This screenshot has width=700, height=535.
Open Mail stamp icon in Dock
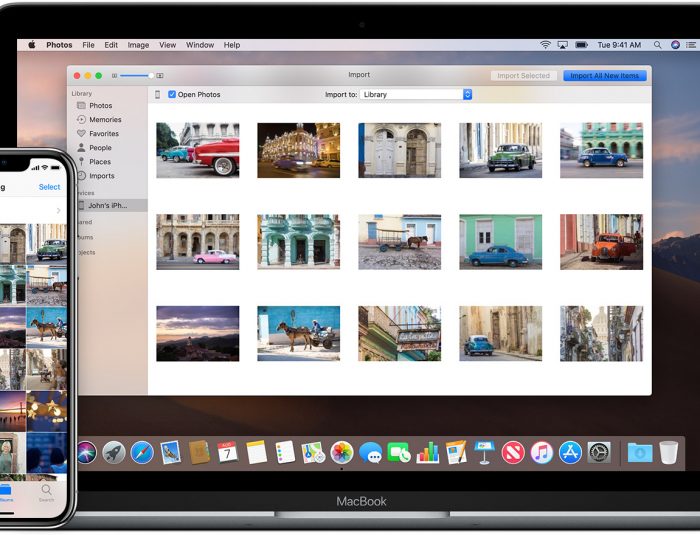171,452
